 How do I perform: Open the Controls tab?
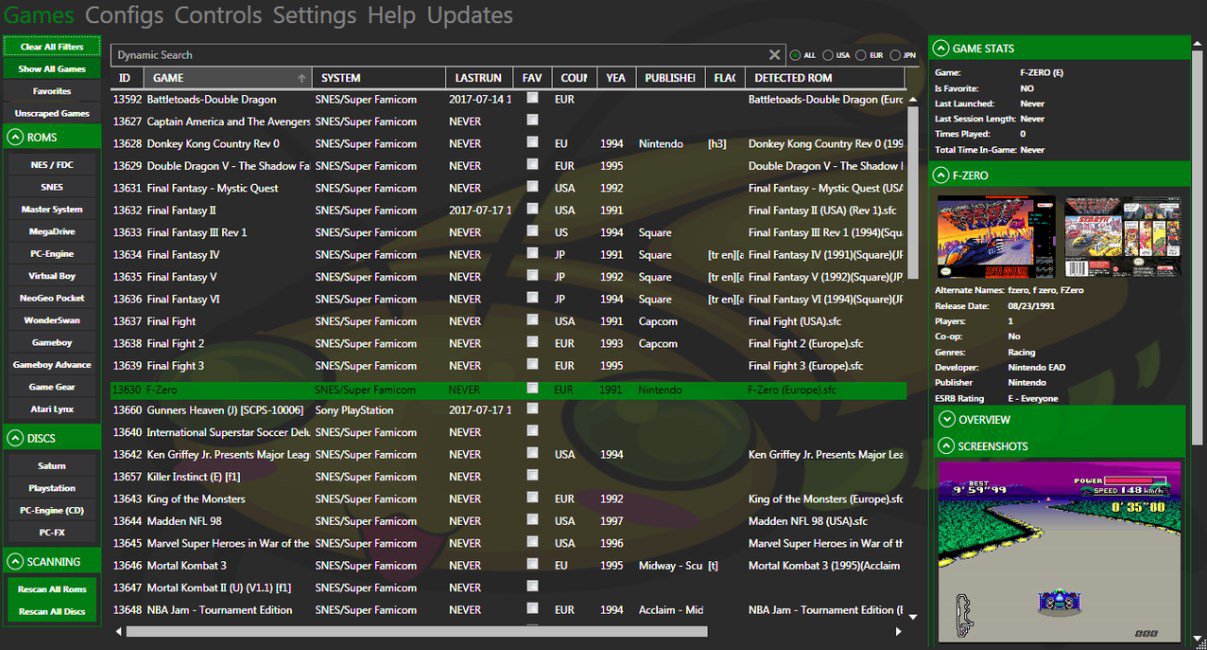(x=218, y=16)
